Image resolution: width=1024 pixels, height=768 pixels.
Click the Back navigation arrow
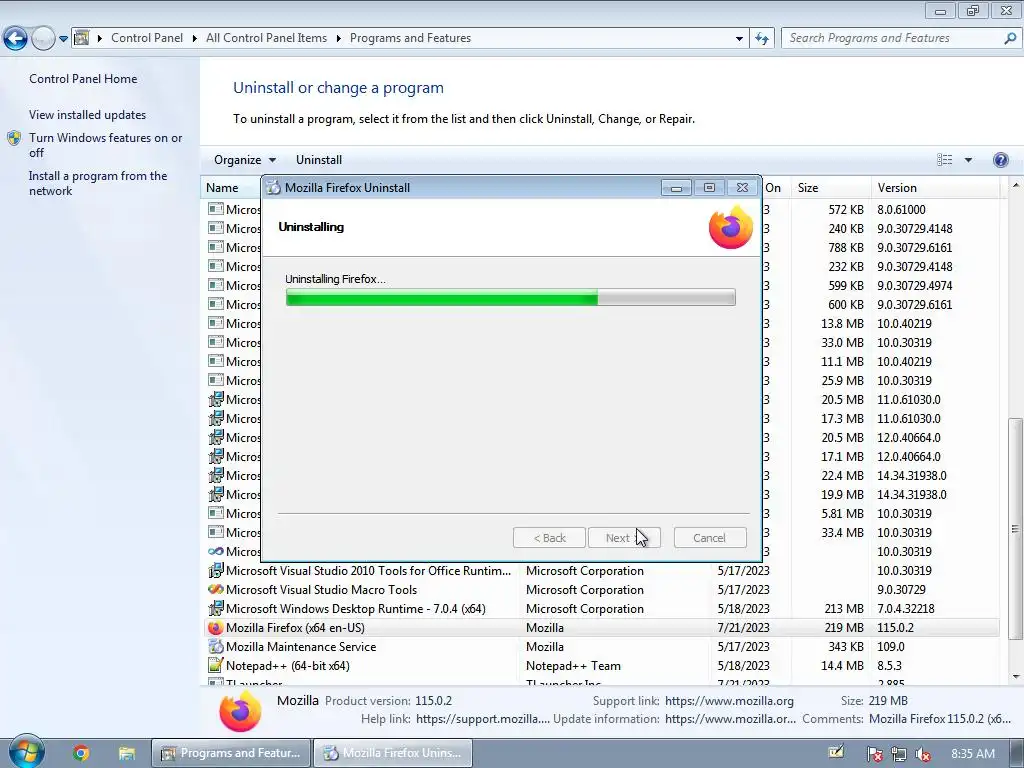15,39
